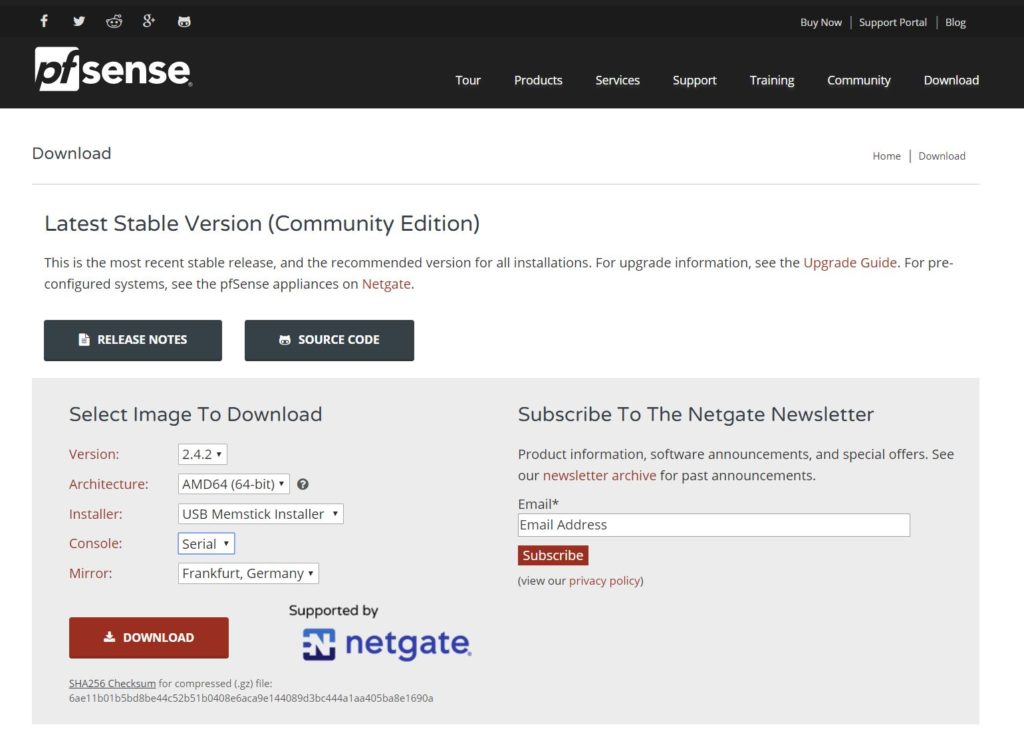The image size is (1024, 739).
Task: Click the Release Notes button
Action: click(133, 340)
